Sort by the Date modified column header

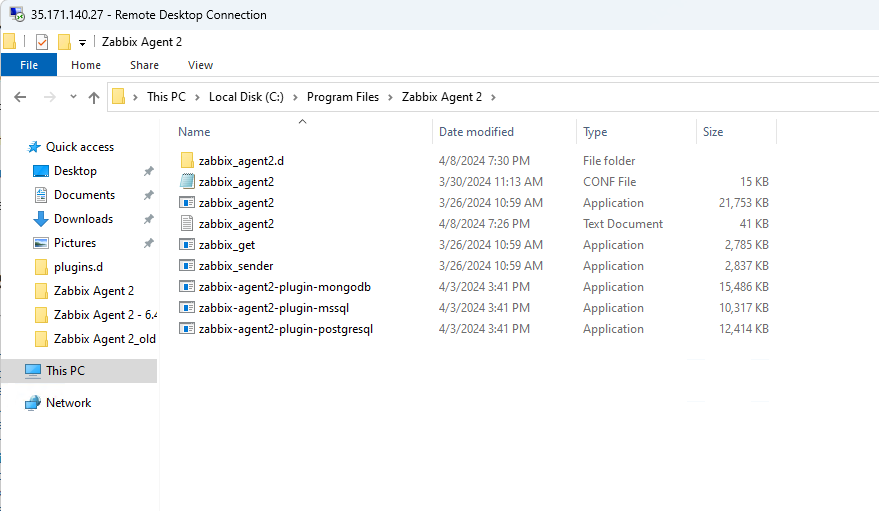pos(476,132)
